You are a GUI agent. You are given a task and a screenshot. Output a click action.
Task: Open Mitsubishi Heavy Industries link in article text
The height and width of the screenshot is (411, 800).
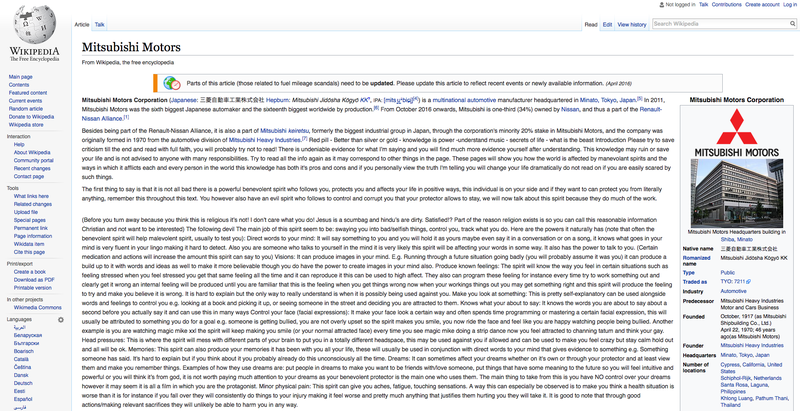click(x=265, y=140)
